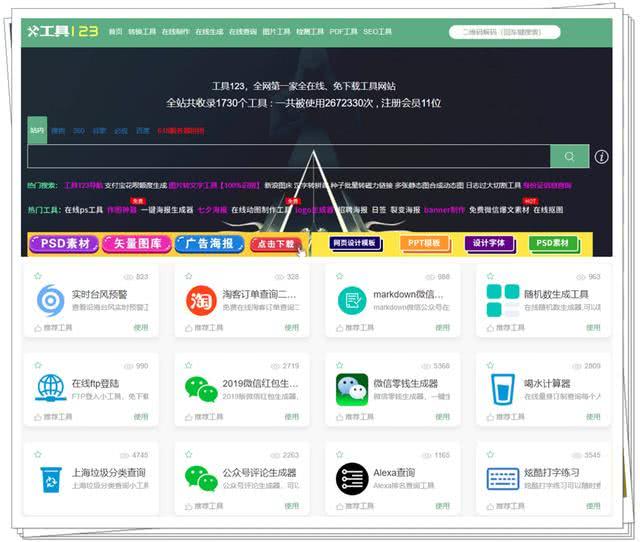Open the 淘客订单查询 orange 淘 icon
The height and width of the screenshot is (542, 640).
click(x=201, y=301)
